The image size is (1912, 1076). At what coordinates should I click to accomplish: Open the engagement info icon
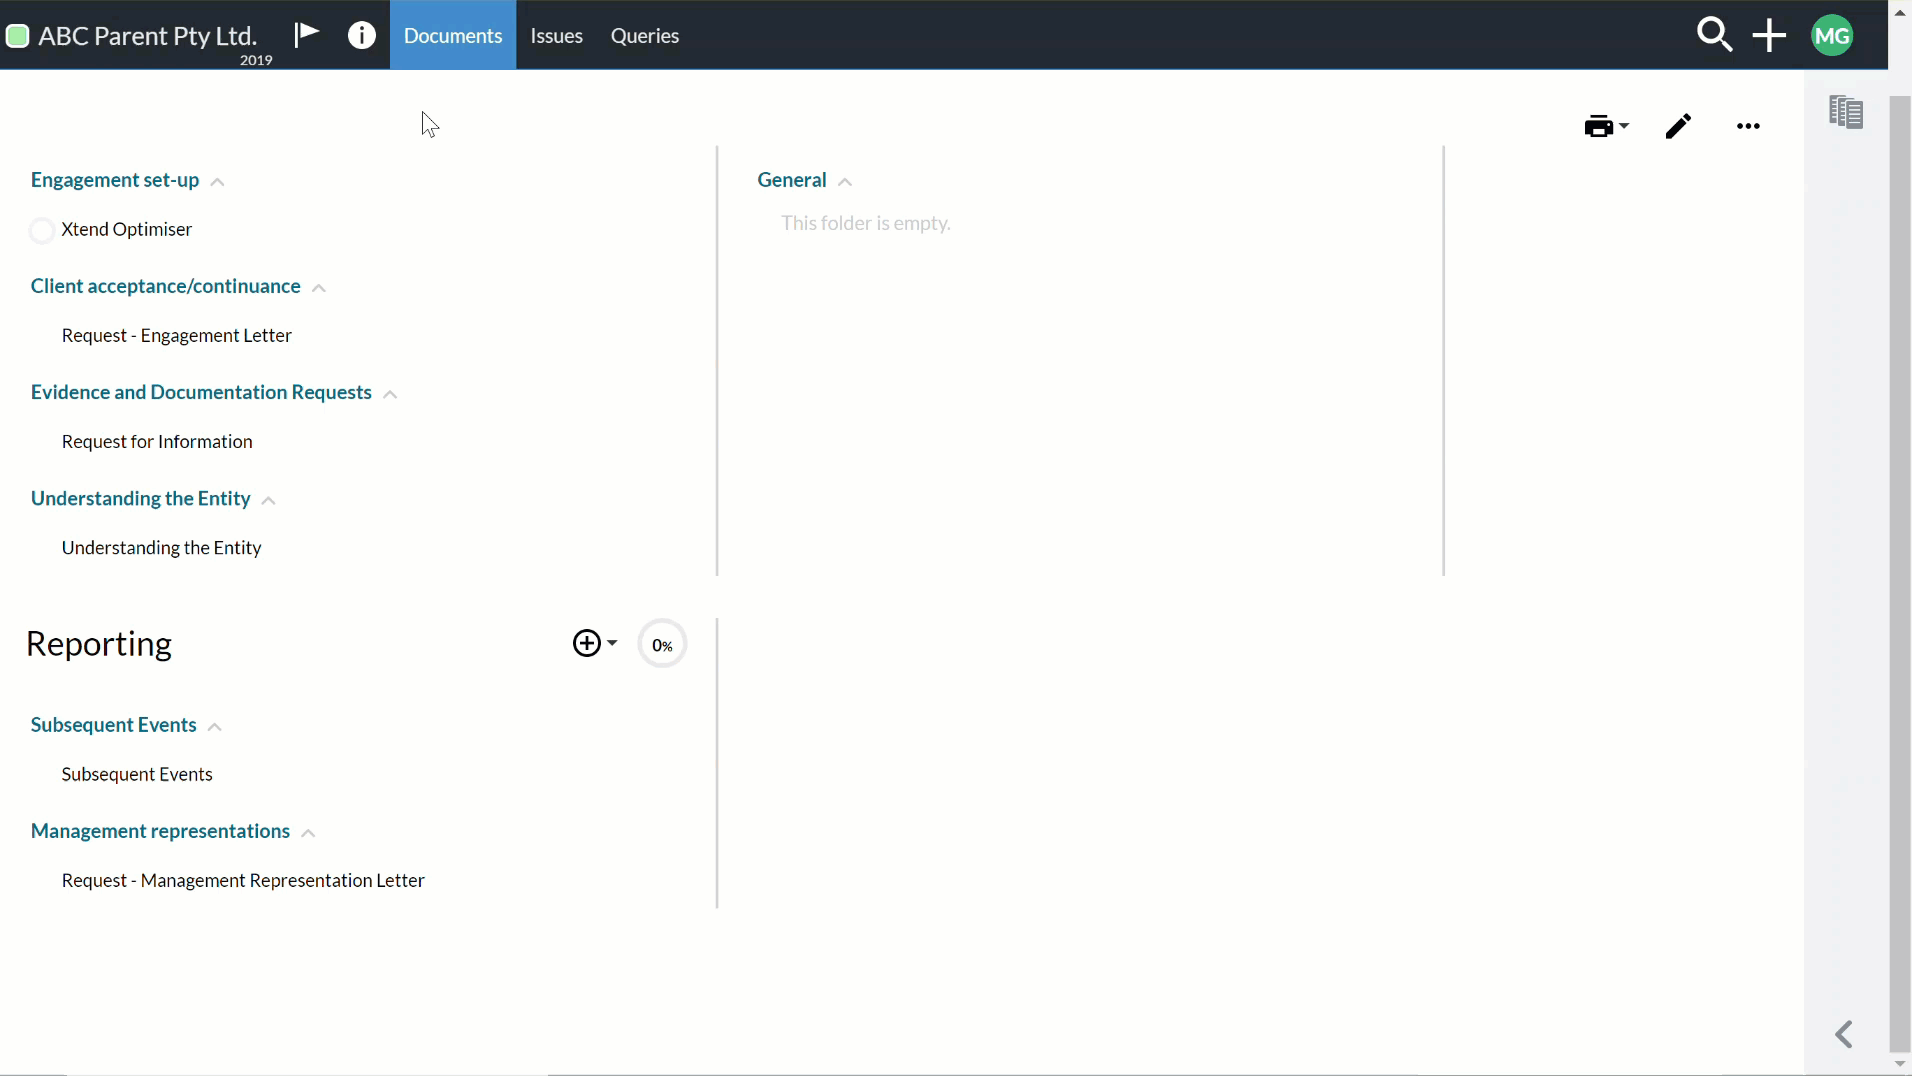click(362, 35)
